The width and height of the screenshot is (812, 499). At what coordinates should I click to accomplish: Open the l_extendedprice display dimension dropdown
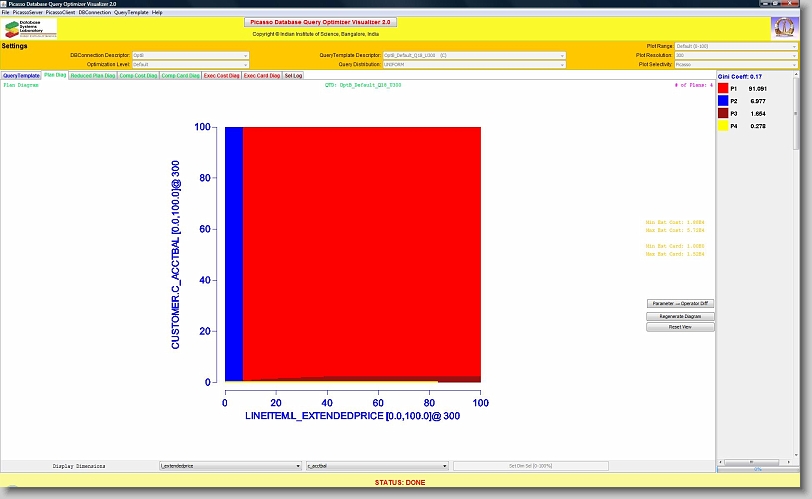230,466
